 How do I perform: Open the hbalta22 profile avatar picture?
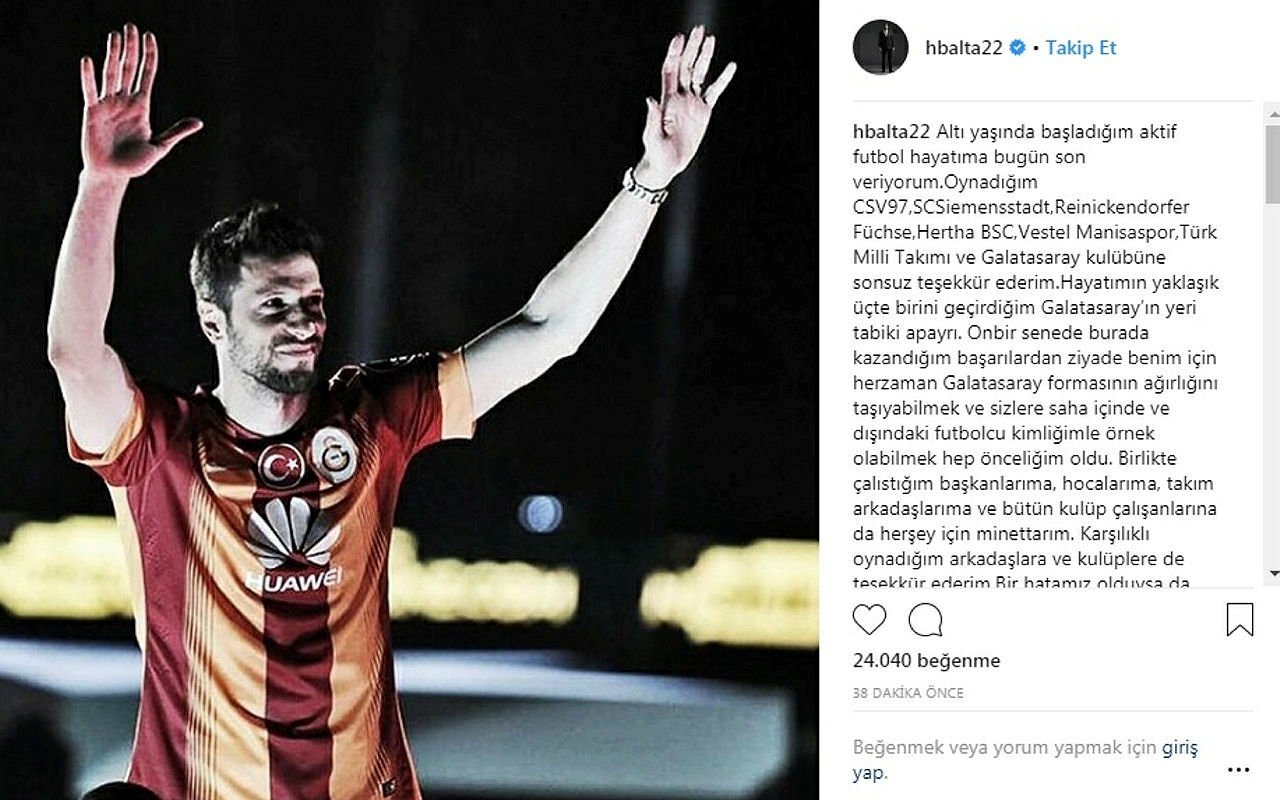pyautogui.click(x=880, y=47)
